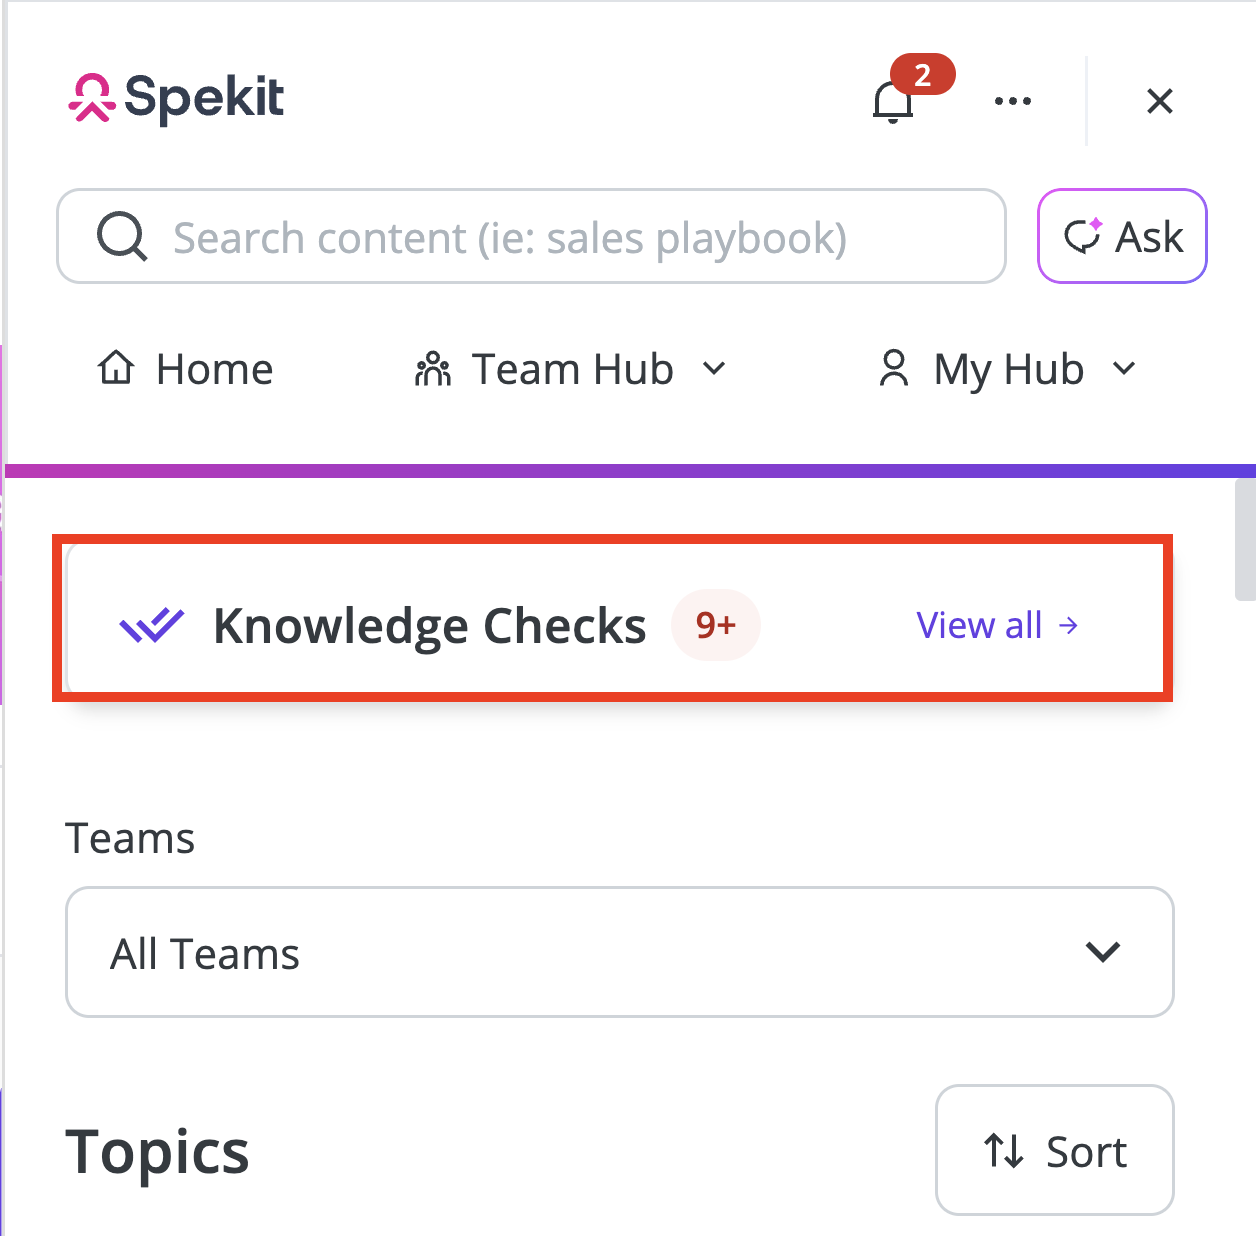Open the notifications bell icon
The height and width of the screenshot is (1236, 1256).
893,102
